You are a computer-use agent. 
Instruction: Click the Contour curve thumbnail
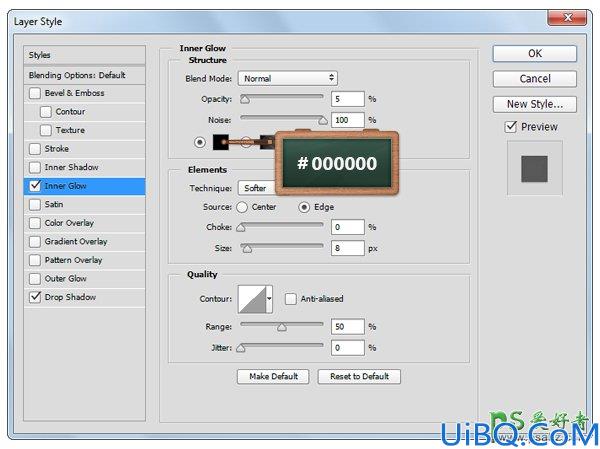click(x=252, y=299)
